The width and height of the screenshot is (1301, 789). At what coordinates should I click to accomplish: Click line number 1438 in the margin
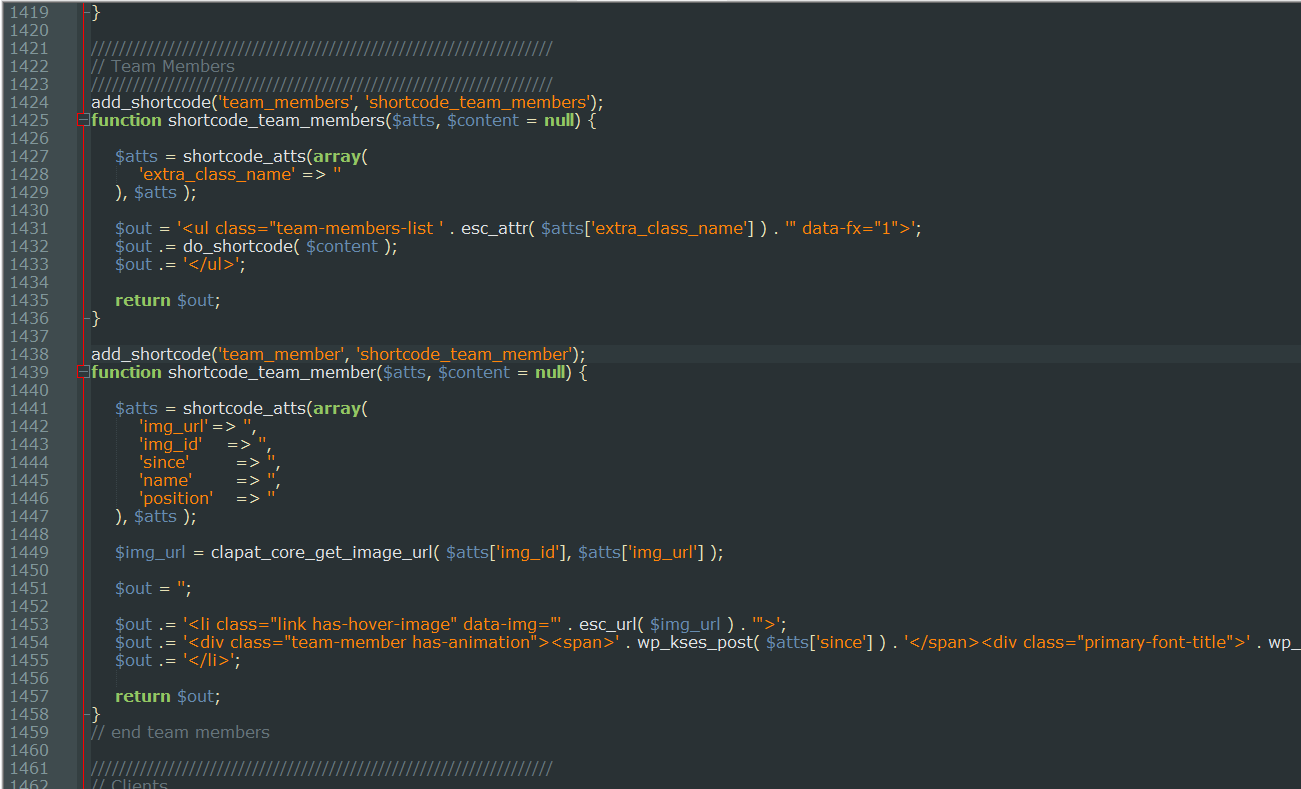click(x=28, y=354)
